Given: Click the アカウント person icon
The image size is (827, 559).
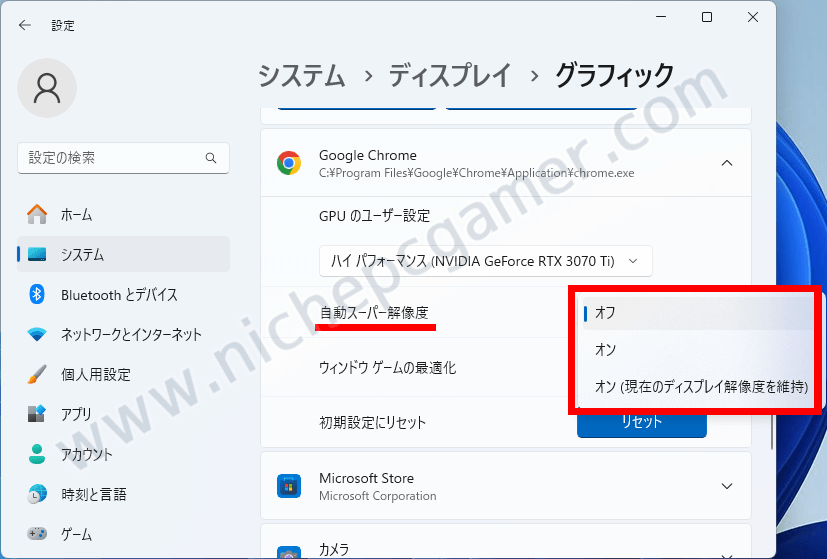Looking at the screenshot, I should [37, 454].
